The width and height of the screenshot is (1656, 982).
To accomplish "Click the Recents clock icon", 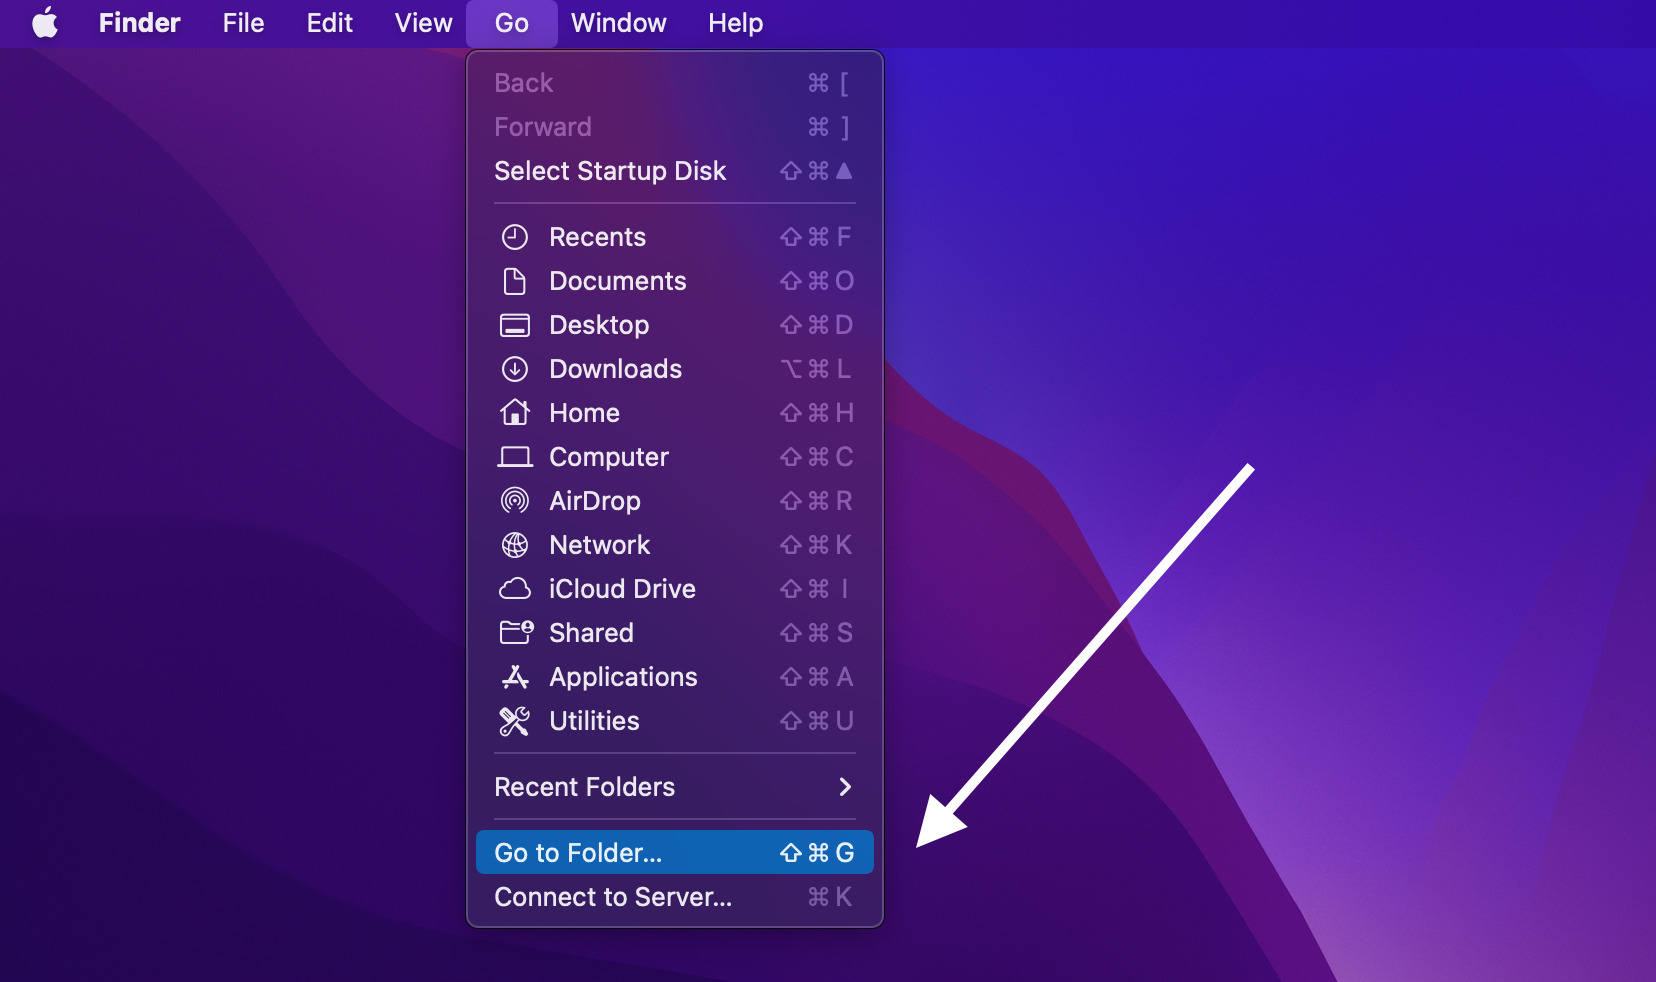I will pos(514,237).
